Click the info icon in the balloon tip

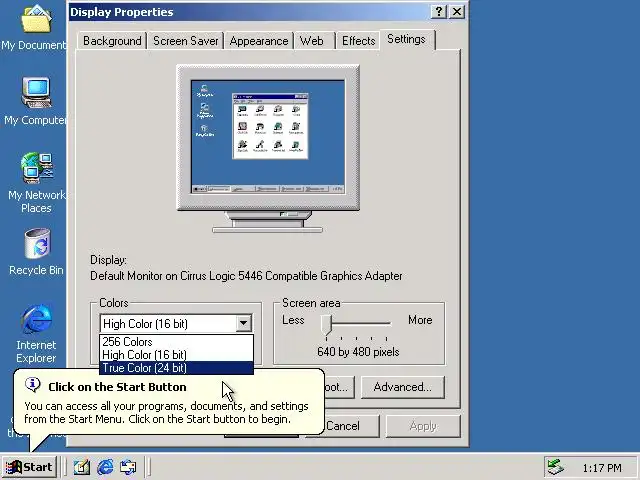[x=32, y=384]
